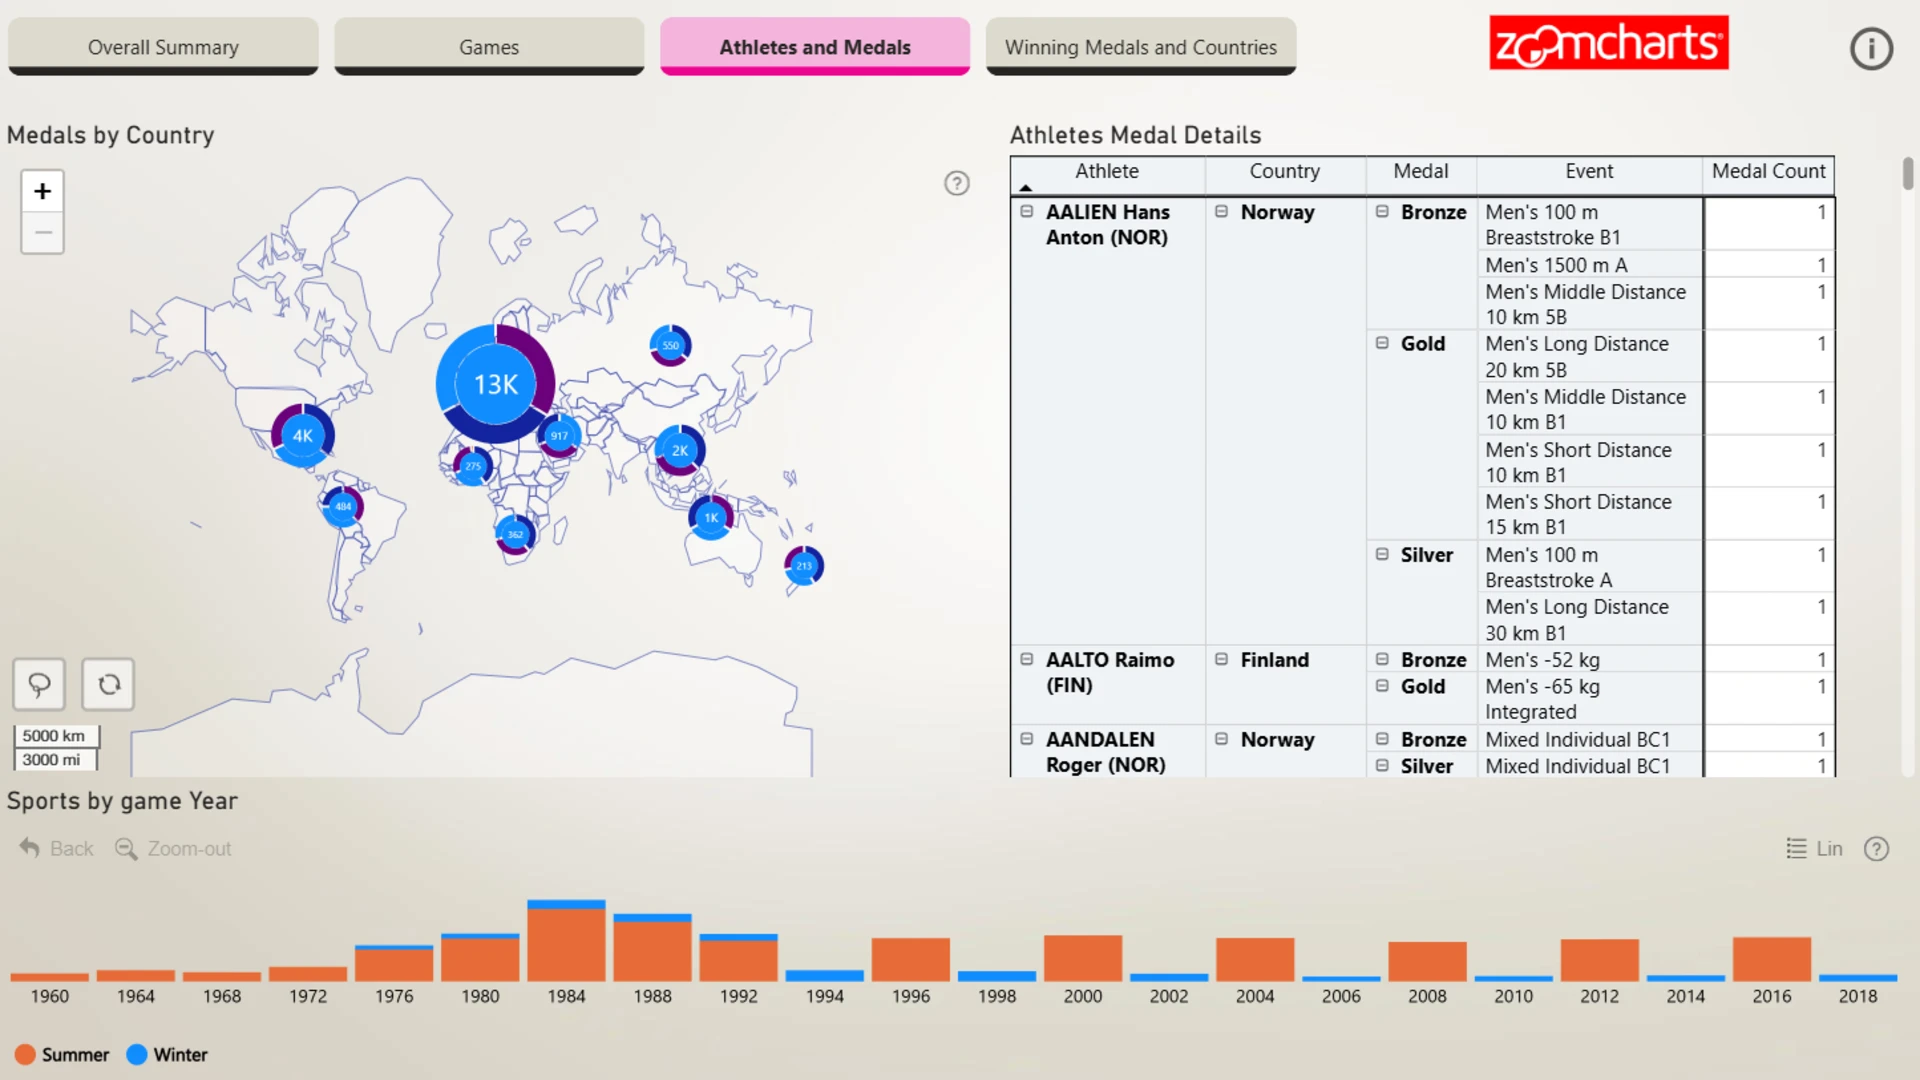The height and width of the screenshot is (1080, 1920).
Task: Select the 13K Europe medal cluster
Action: click(495, 384)
